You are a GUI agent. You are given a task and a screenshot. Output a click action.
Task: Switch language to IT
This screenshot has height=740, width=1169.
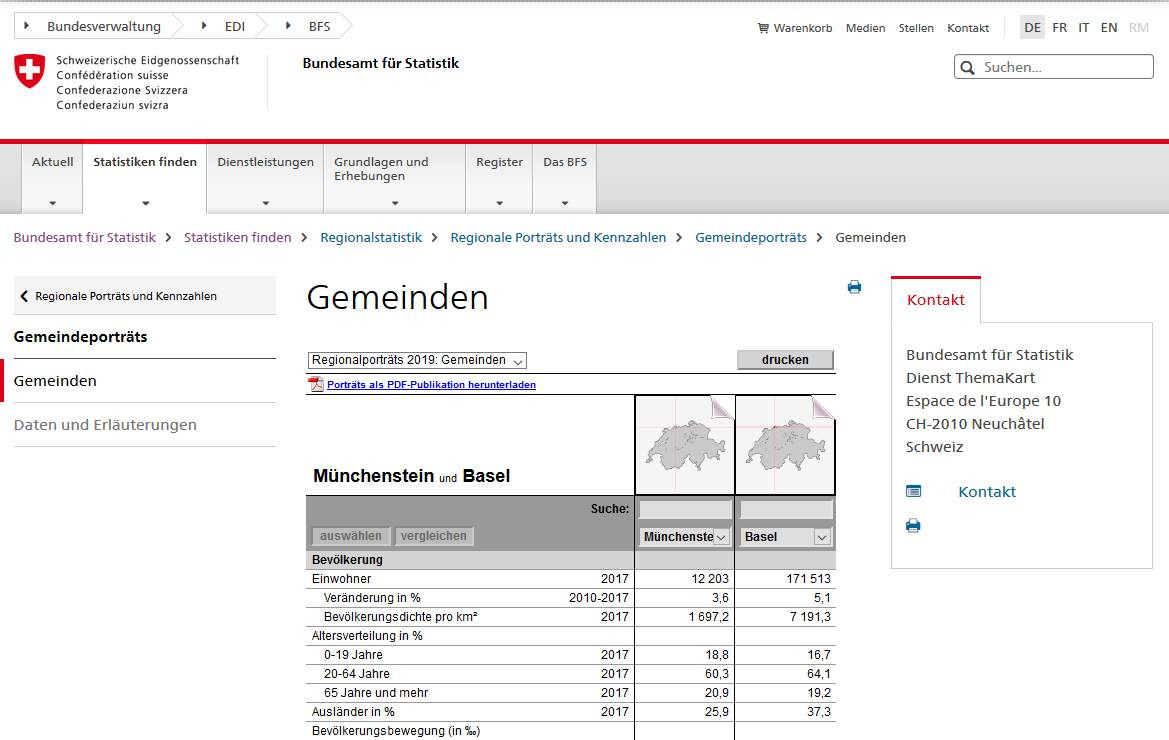(x=1083, y=28)
